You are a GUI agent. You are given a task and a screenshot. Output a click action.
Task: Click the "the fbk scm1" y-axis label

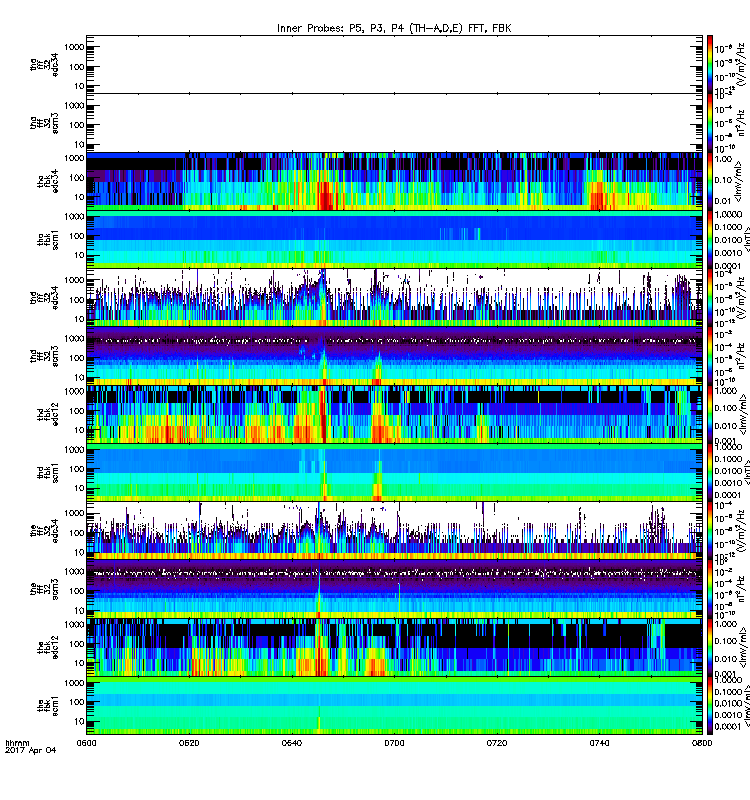click(48, 706)
